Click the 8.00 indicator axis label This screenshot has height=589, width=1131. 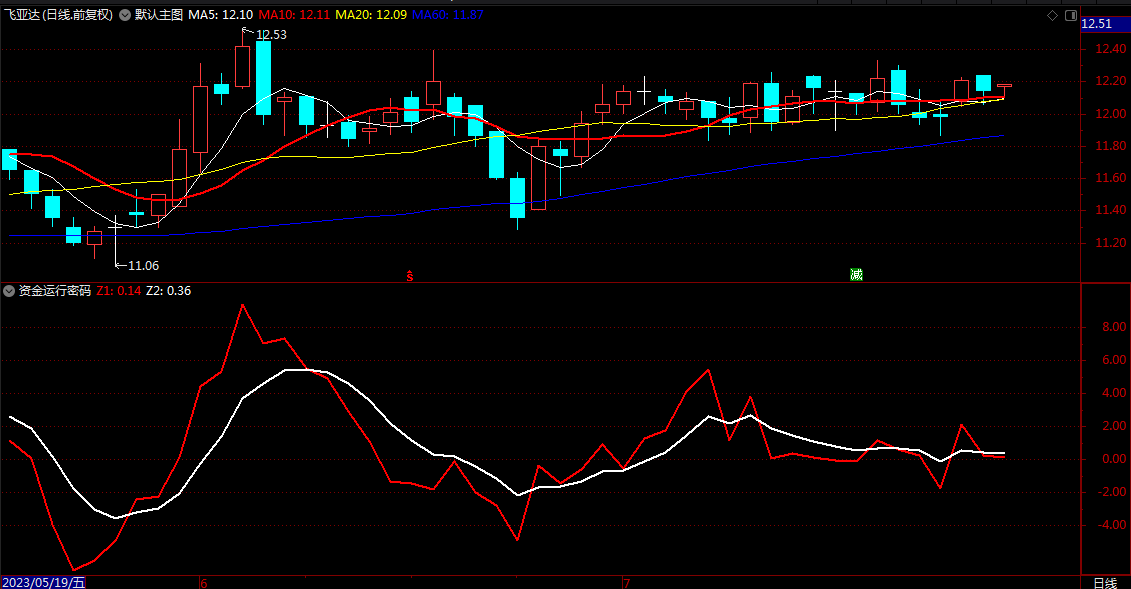1114,327
